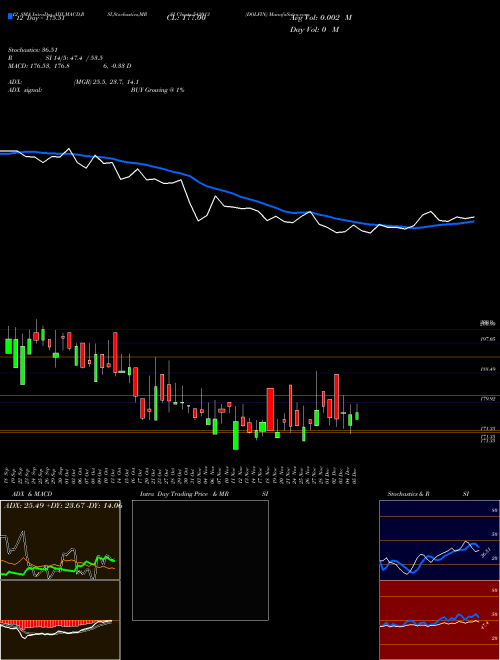This screenshot has width=500, height=660.
Task: Click the last green candlestick on the right
Action: (357, 415)
